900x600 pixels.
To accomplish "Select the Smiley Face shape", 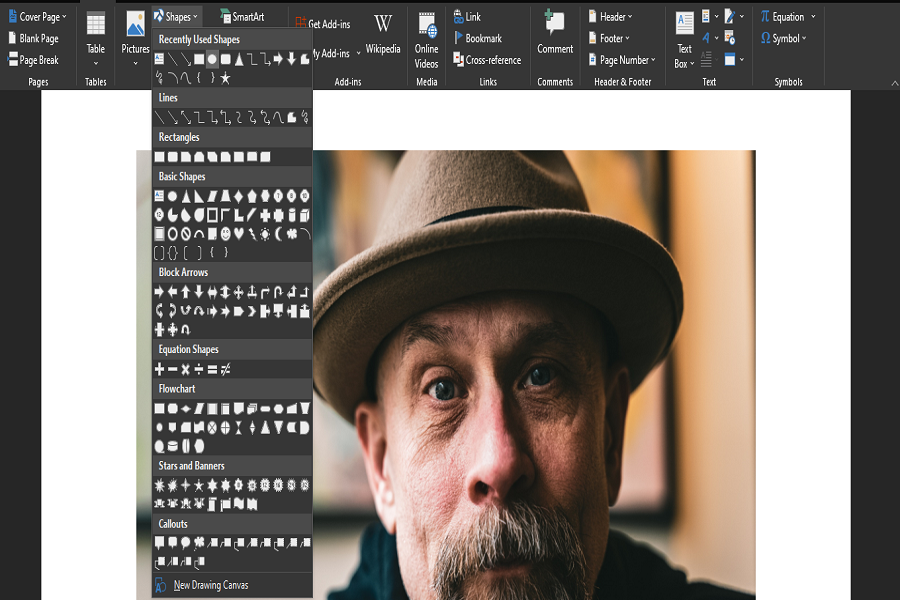I will (225, 235).
